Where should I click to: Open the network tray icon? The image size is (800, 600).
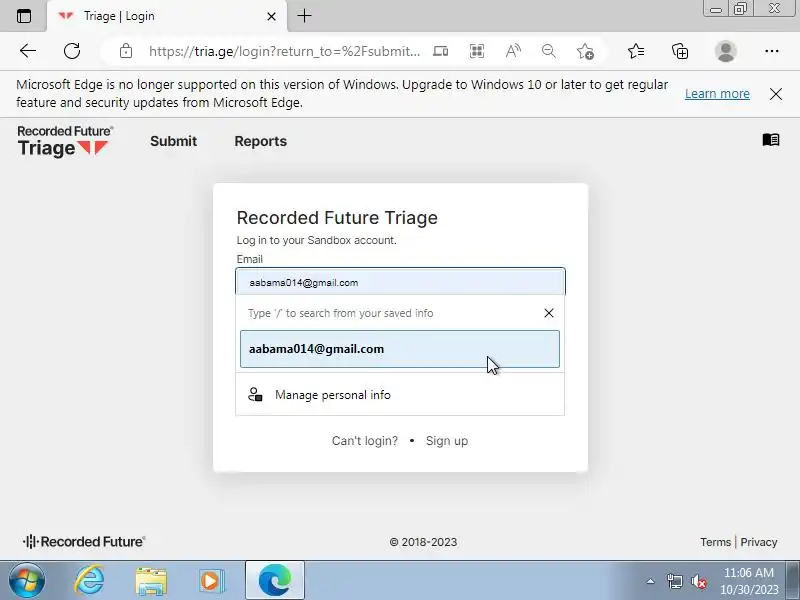tap(674, 581)
